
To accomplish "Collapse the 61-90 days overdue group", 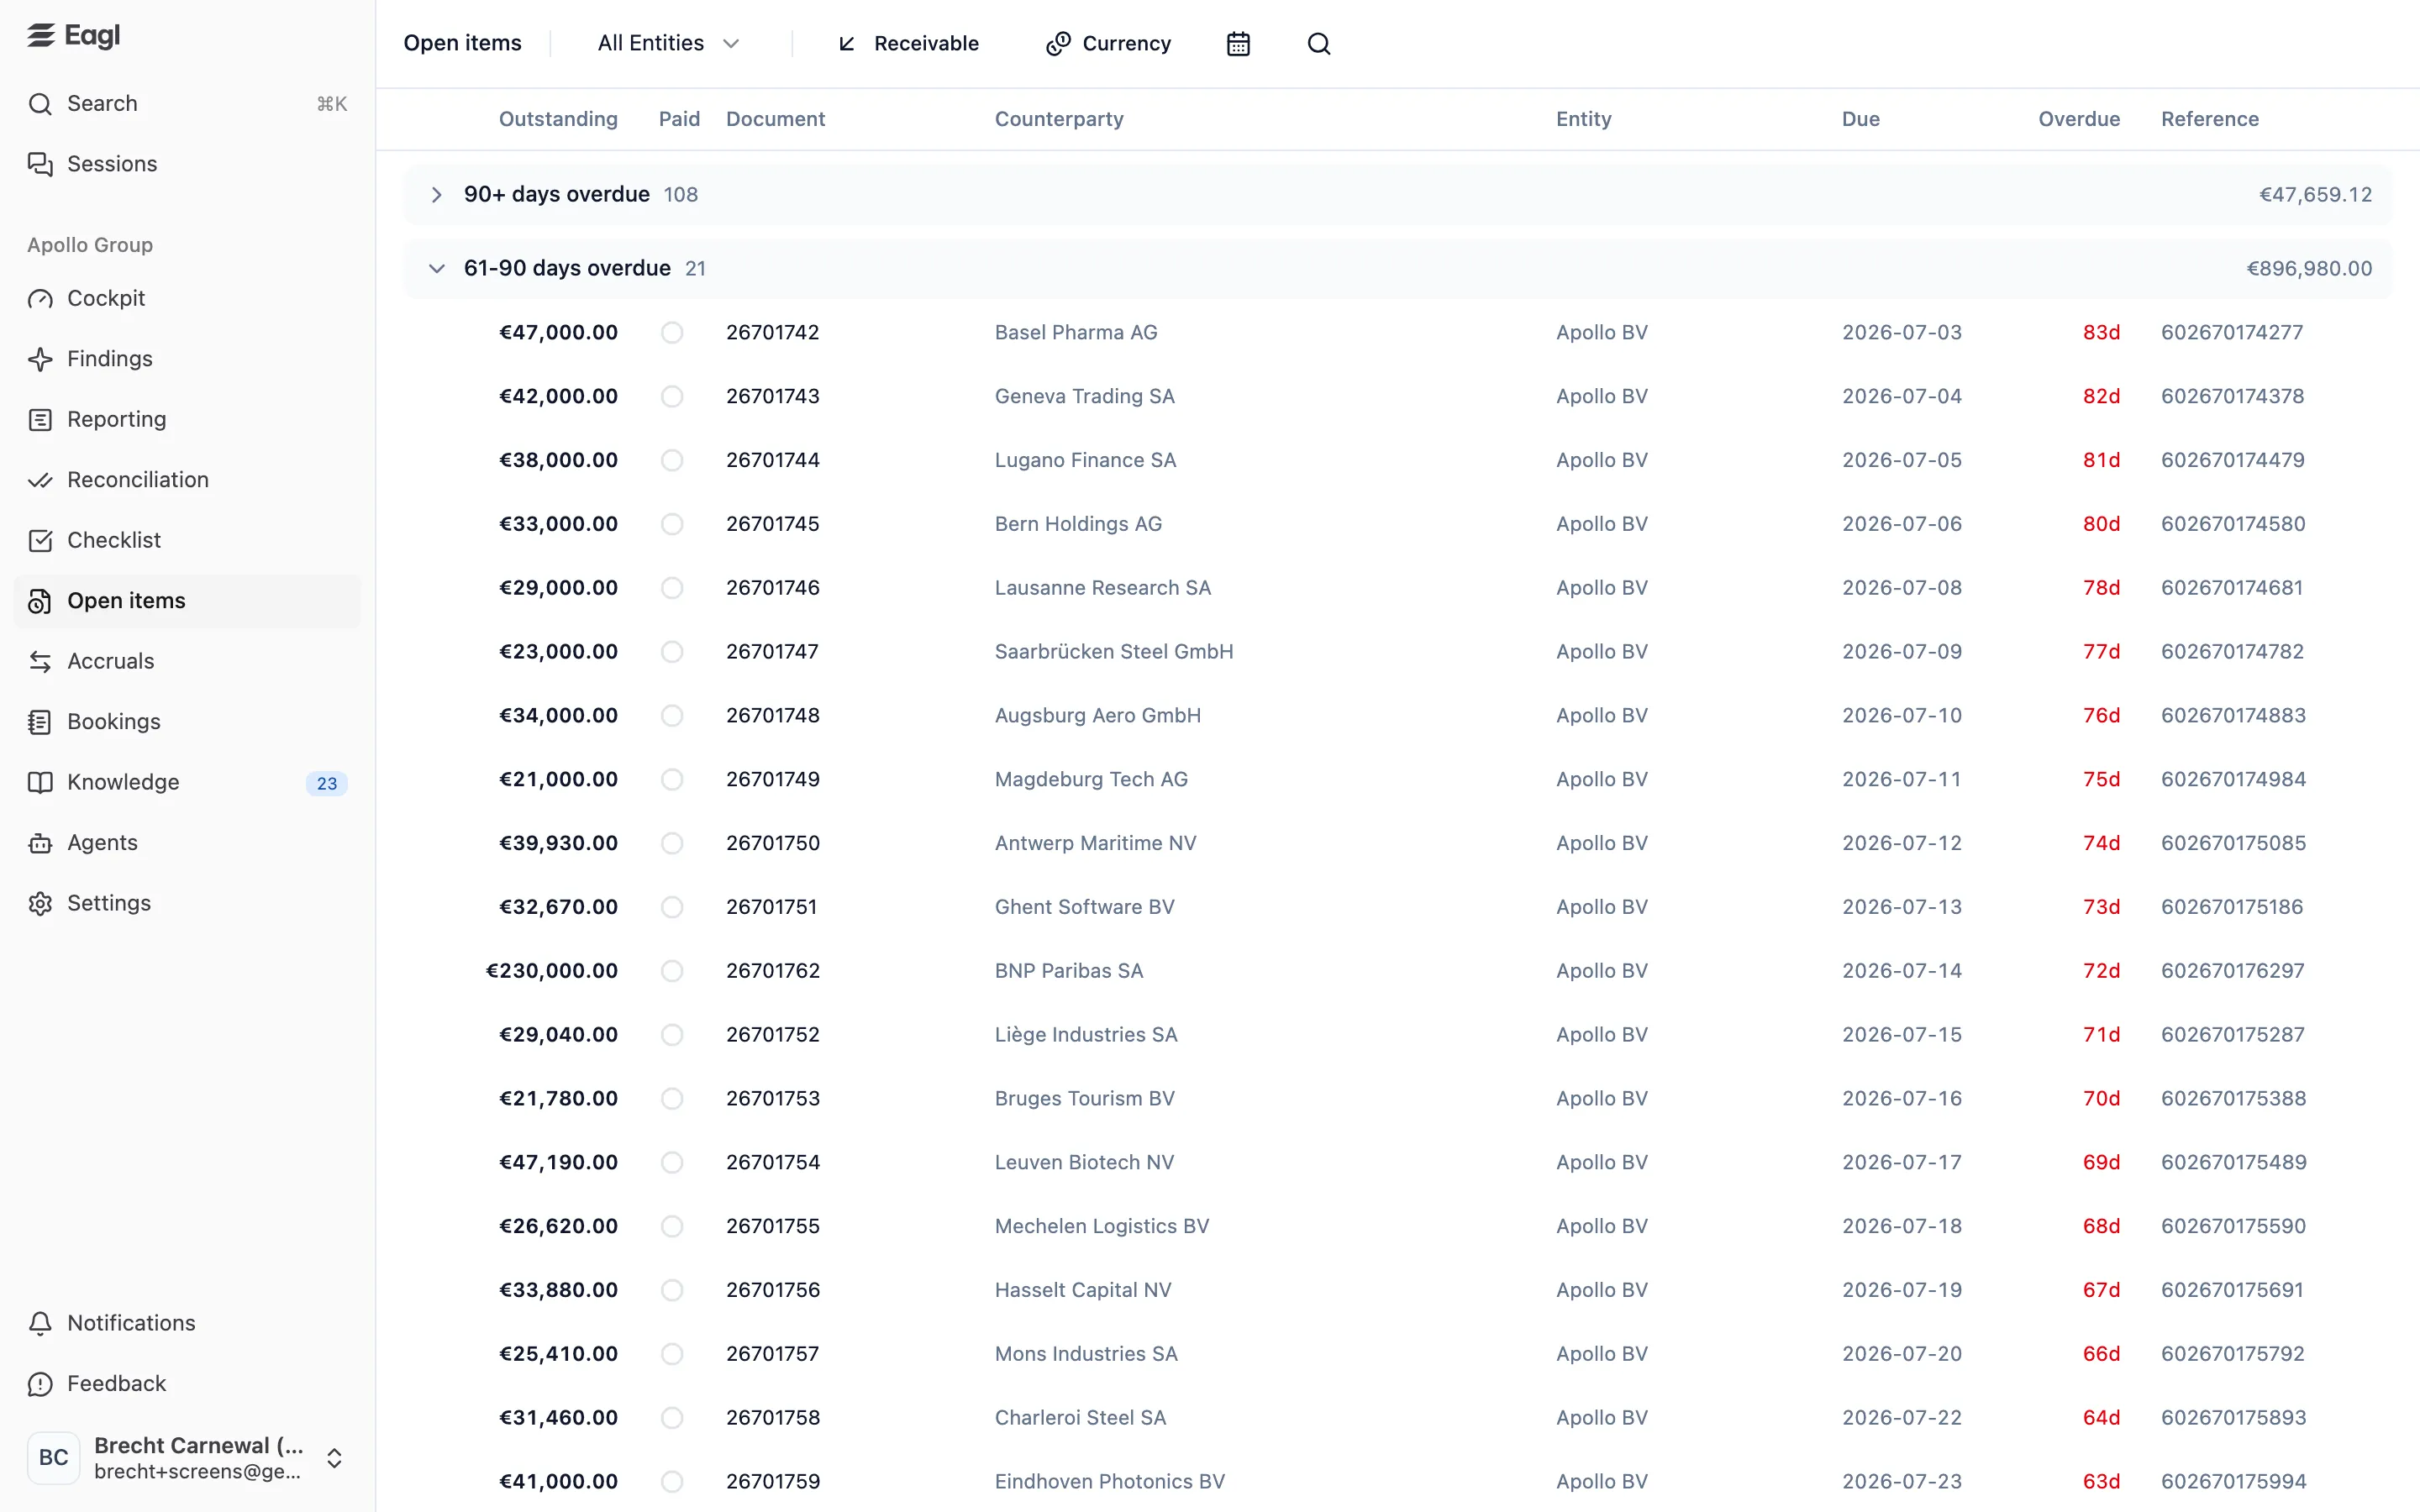I will [x=436, y=269].
